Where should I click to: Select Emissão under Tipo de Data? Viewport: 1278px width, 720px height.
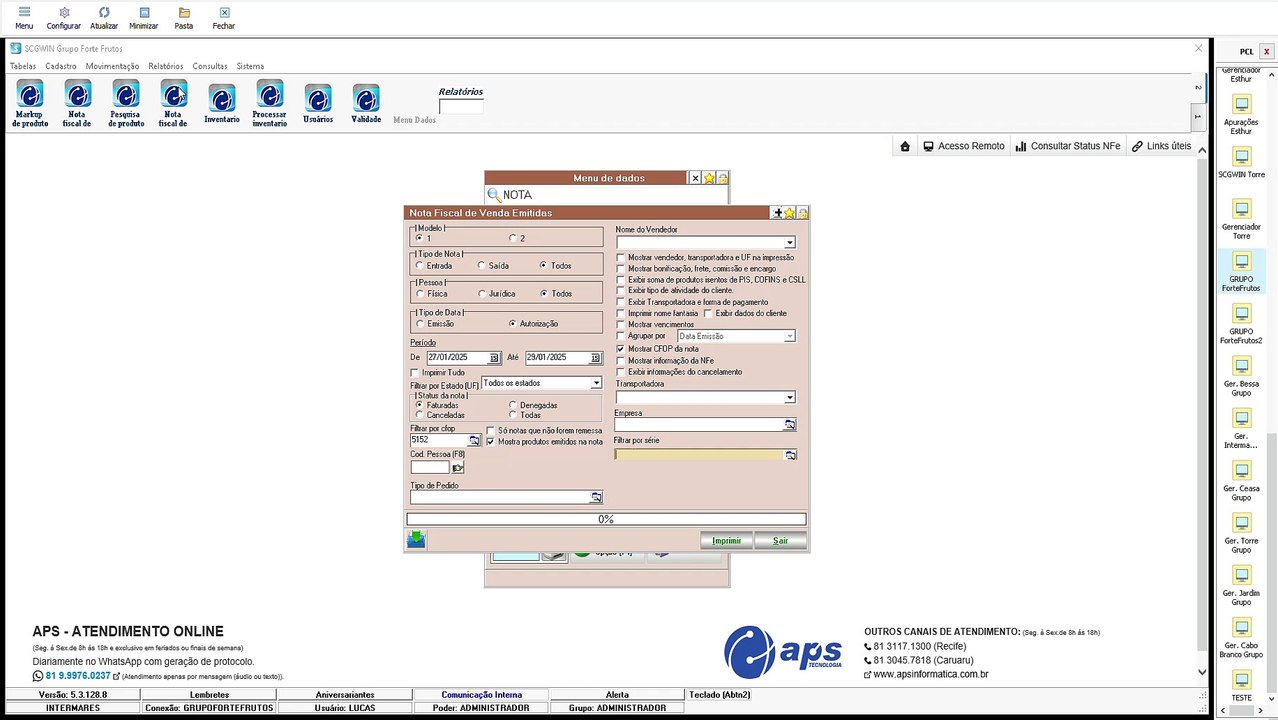click(420, 324)
